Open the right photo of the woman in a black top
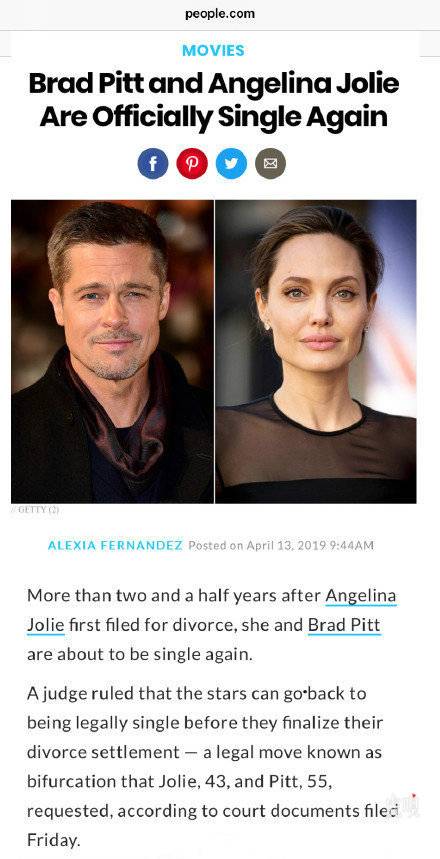Viewport: 440px width, 859px height. click(x=316, y=351)
